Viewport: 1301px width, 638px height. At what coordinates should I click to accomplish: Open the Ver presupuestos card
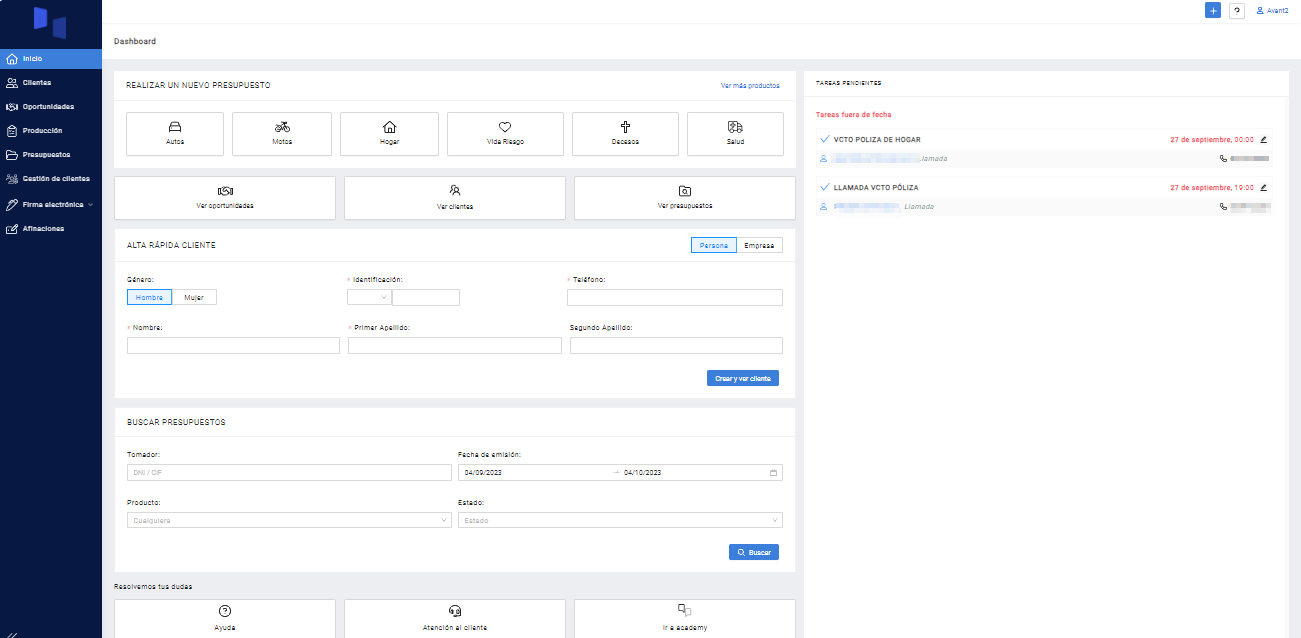[685, 198]
